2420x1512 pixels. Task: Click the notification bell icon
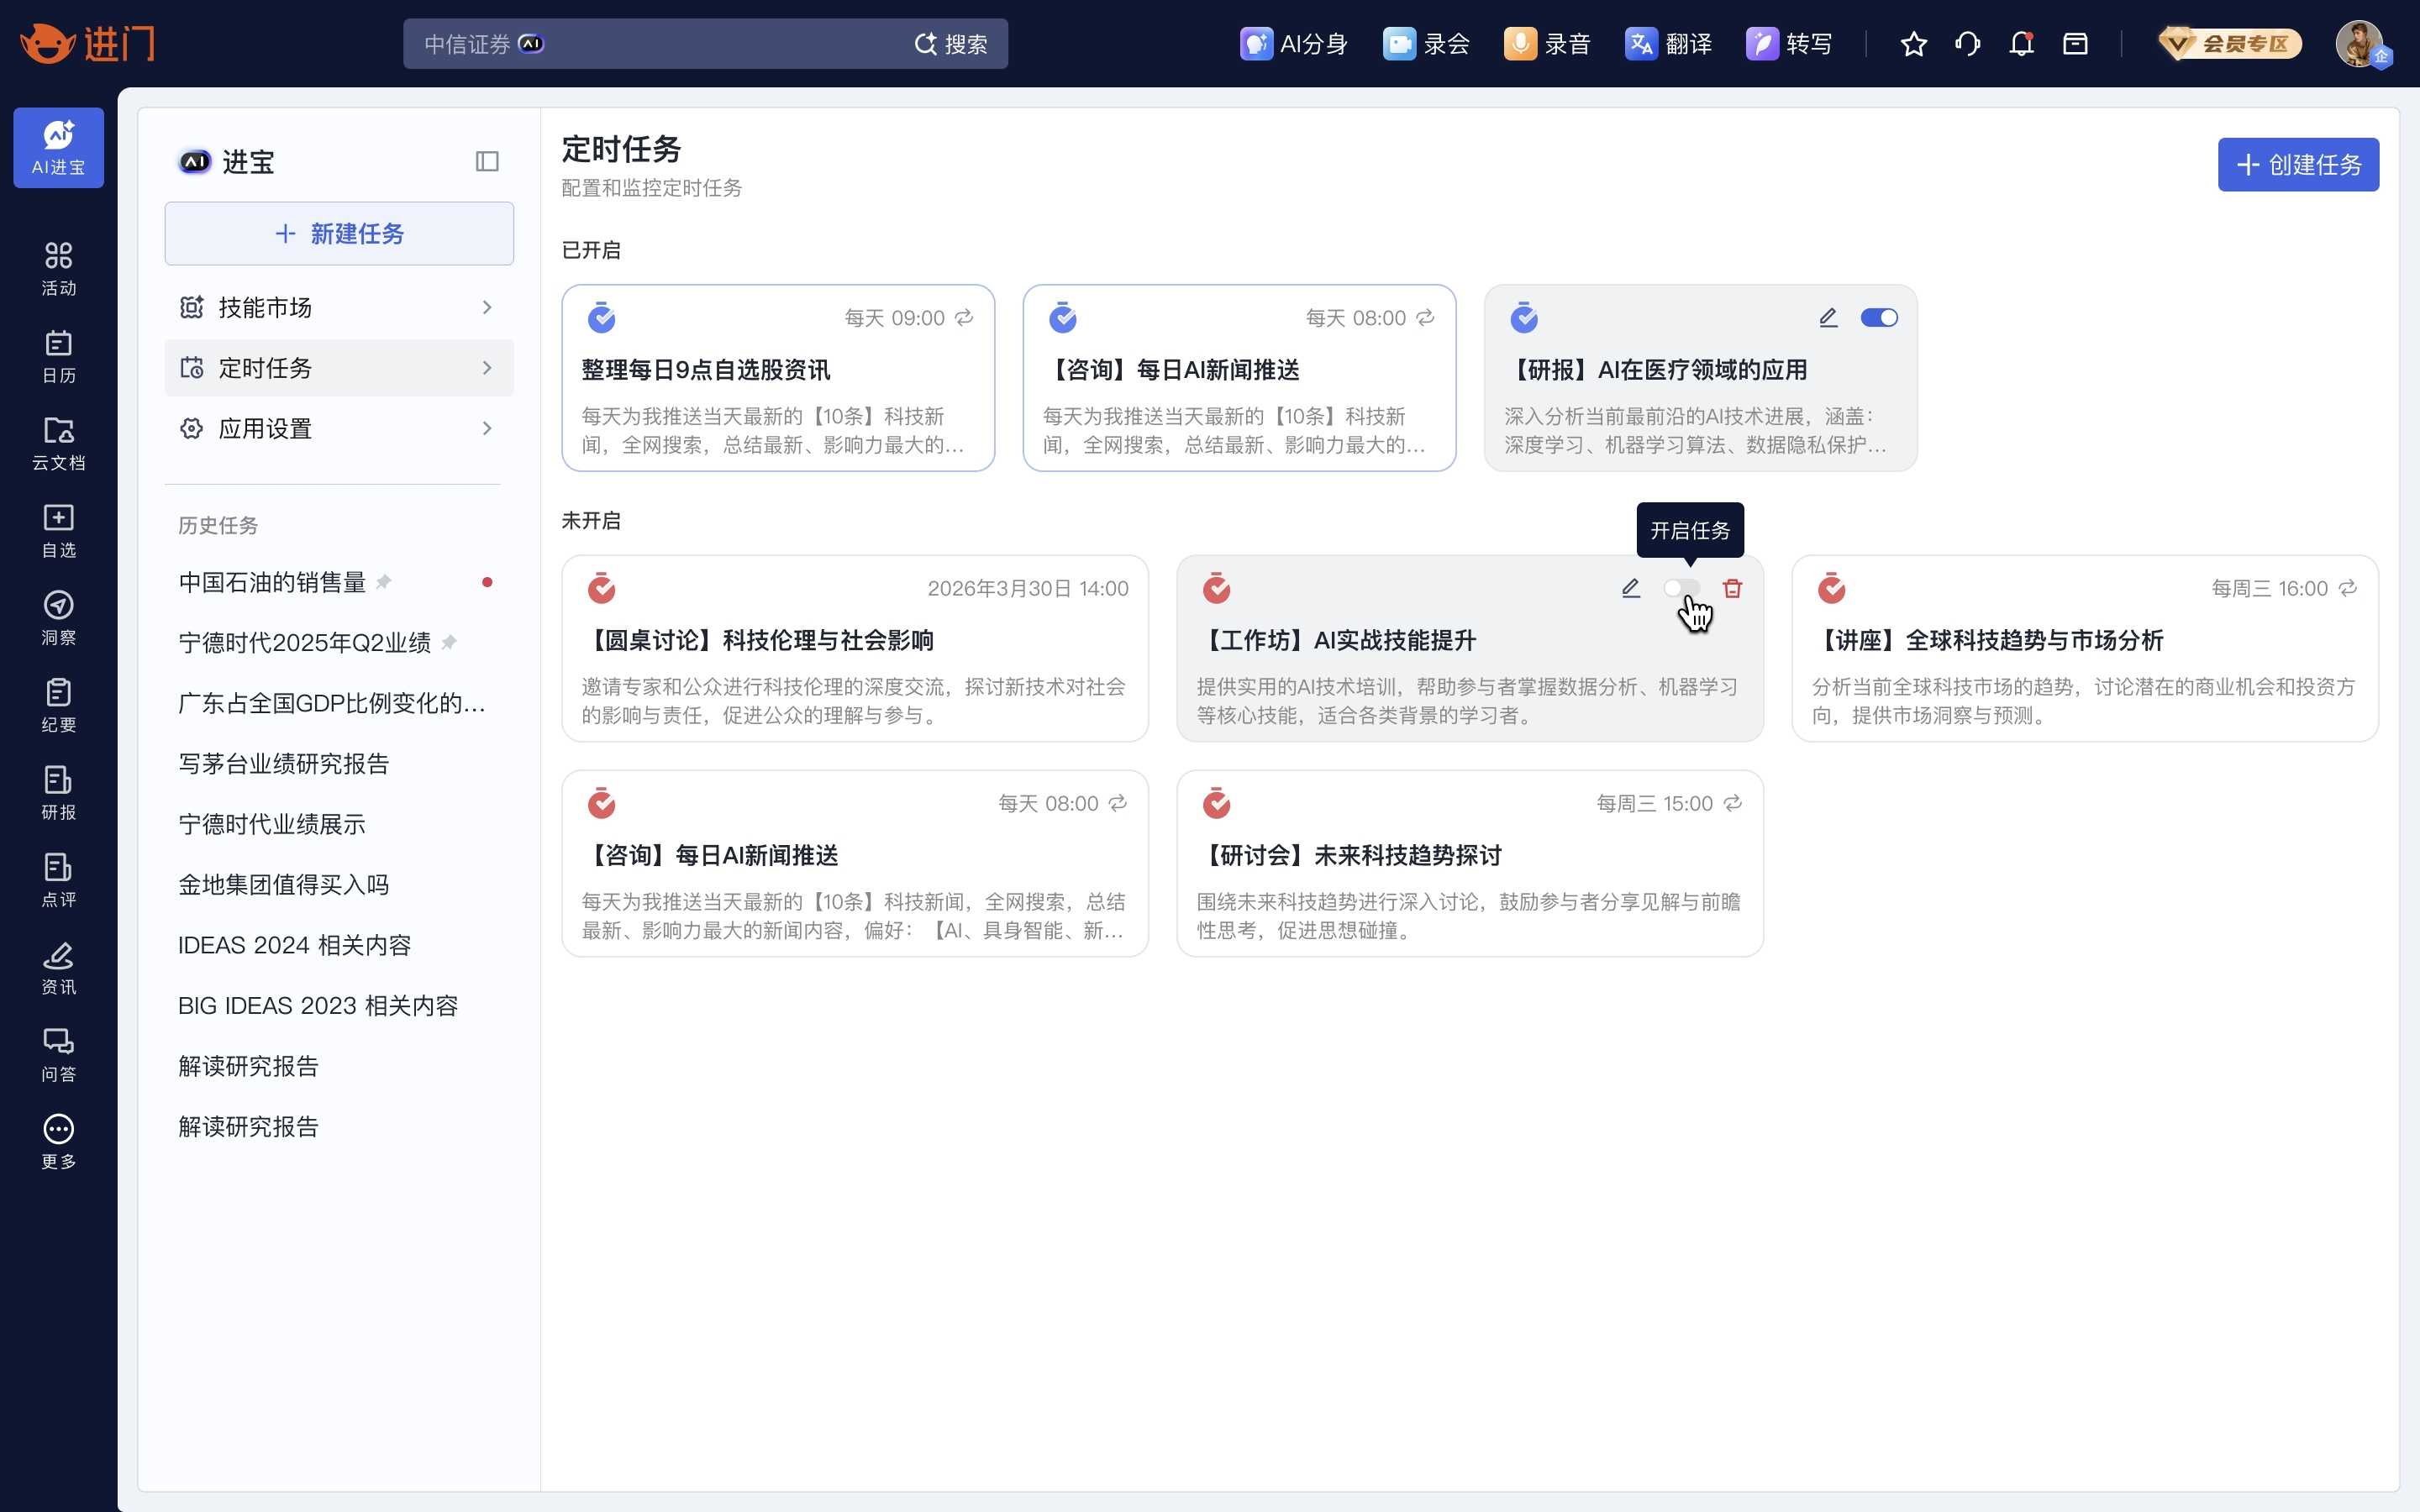(2021, 44)
